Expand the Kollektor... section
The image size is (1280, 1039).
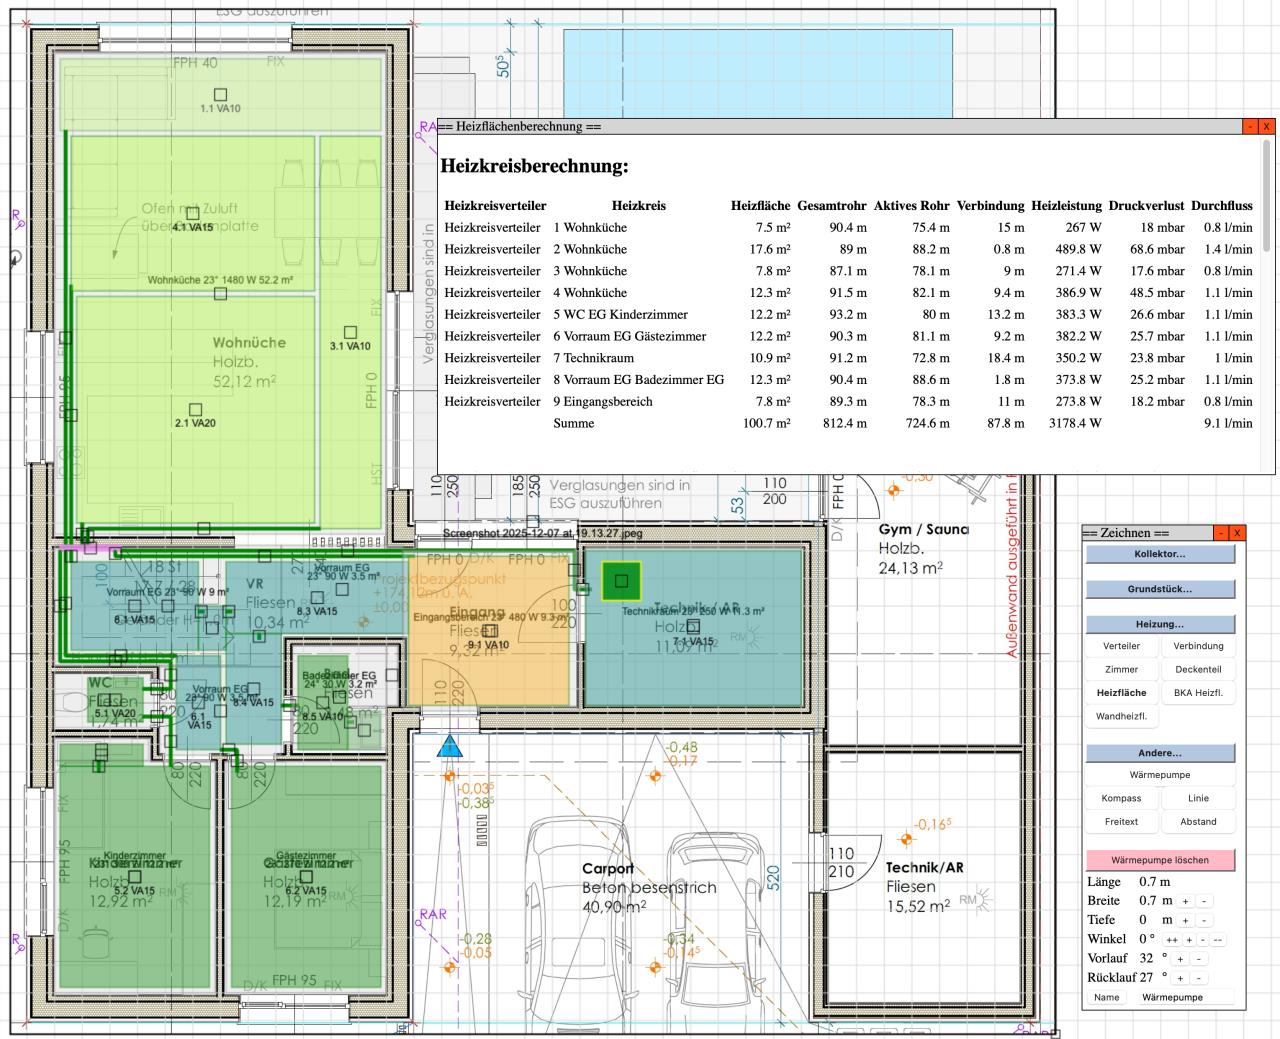[x=1160, y=554]
